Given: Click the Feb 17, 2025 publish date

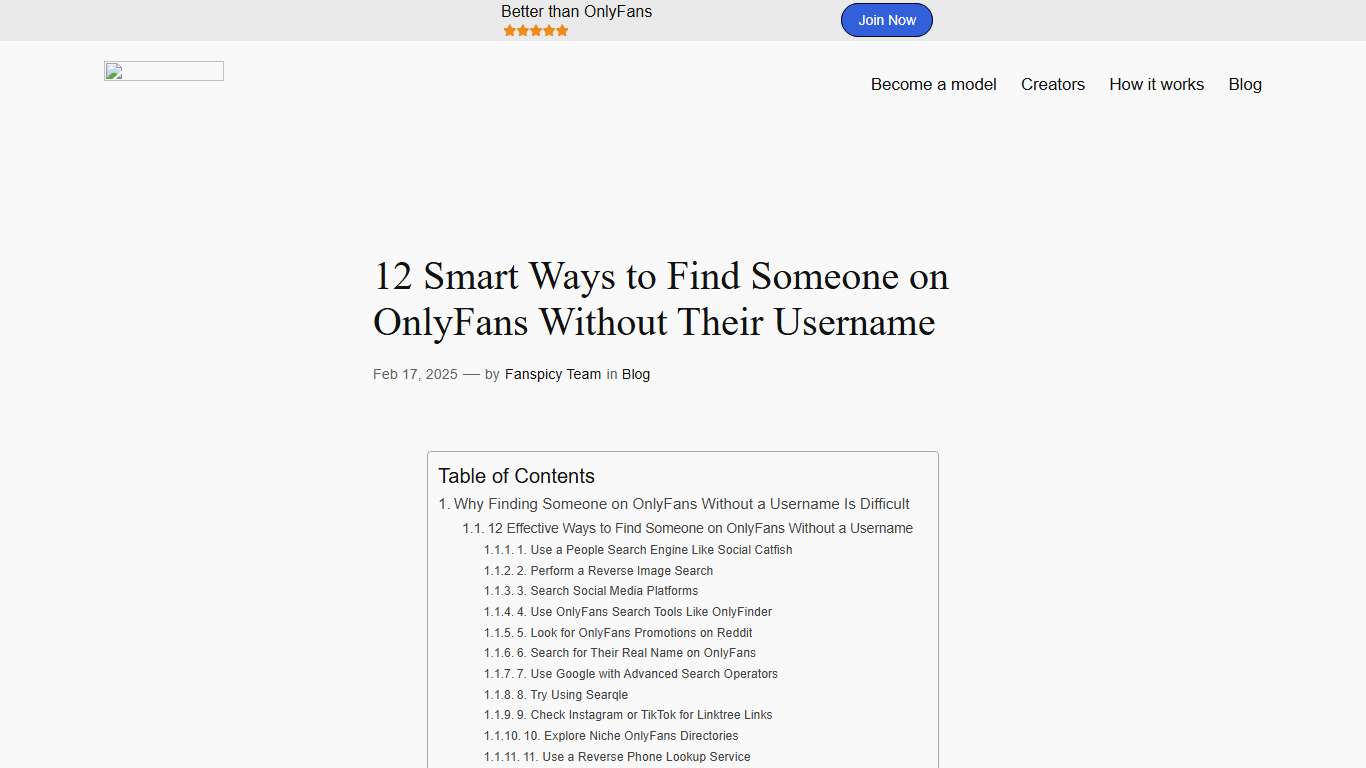Looking at the screenshot, I should pos(415,374).
